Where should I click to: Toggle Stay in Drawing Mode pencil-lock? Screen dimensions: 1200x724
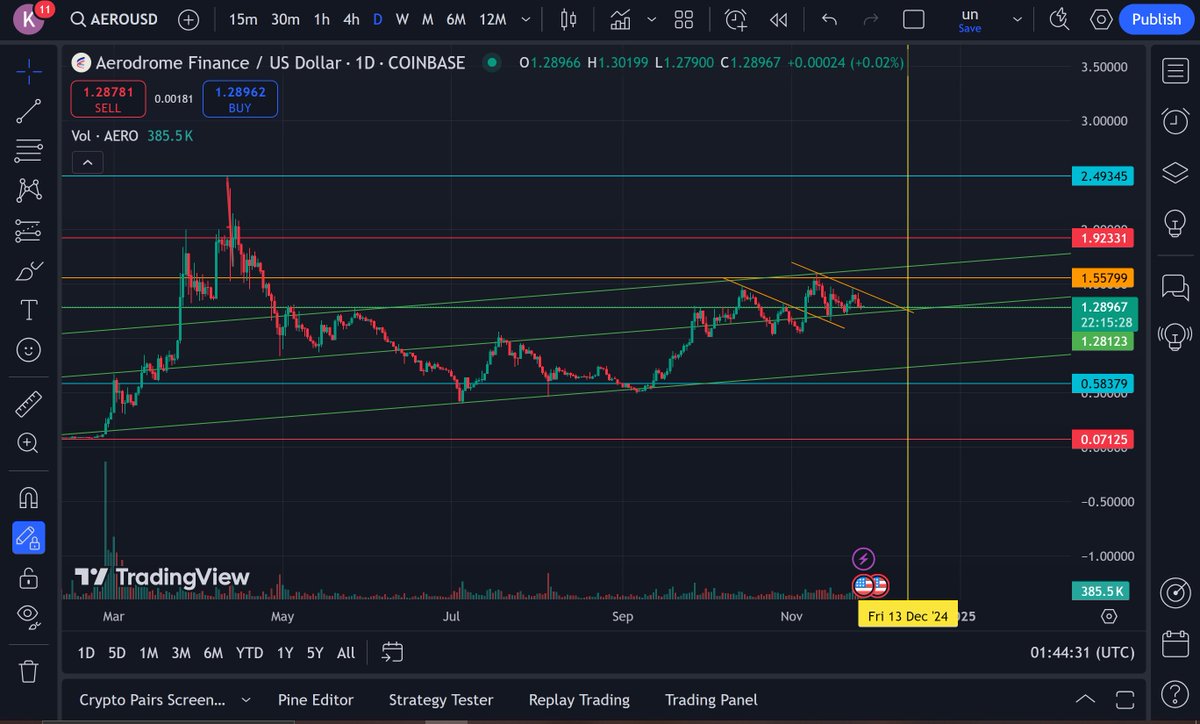pyautogui.click(x=28, y=538)
